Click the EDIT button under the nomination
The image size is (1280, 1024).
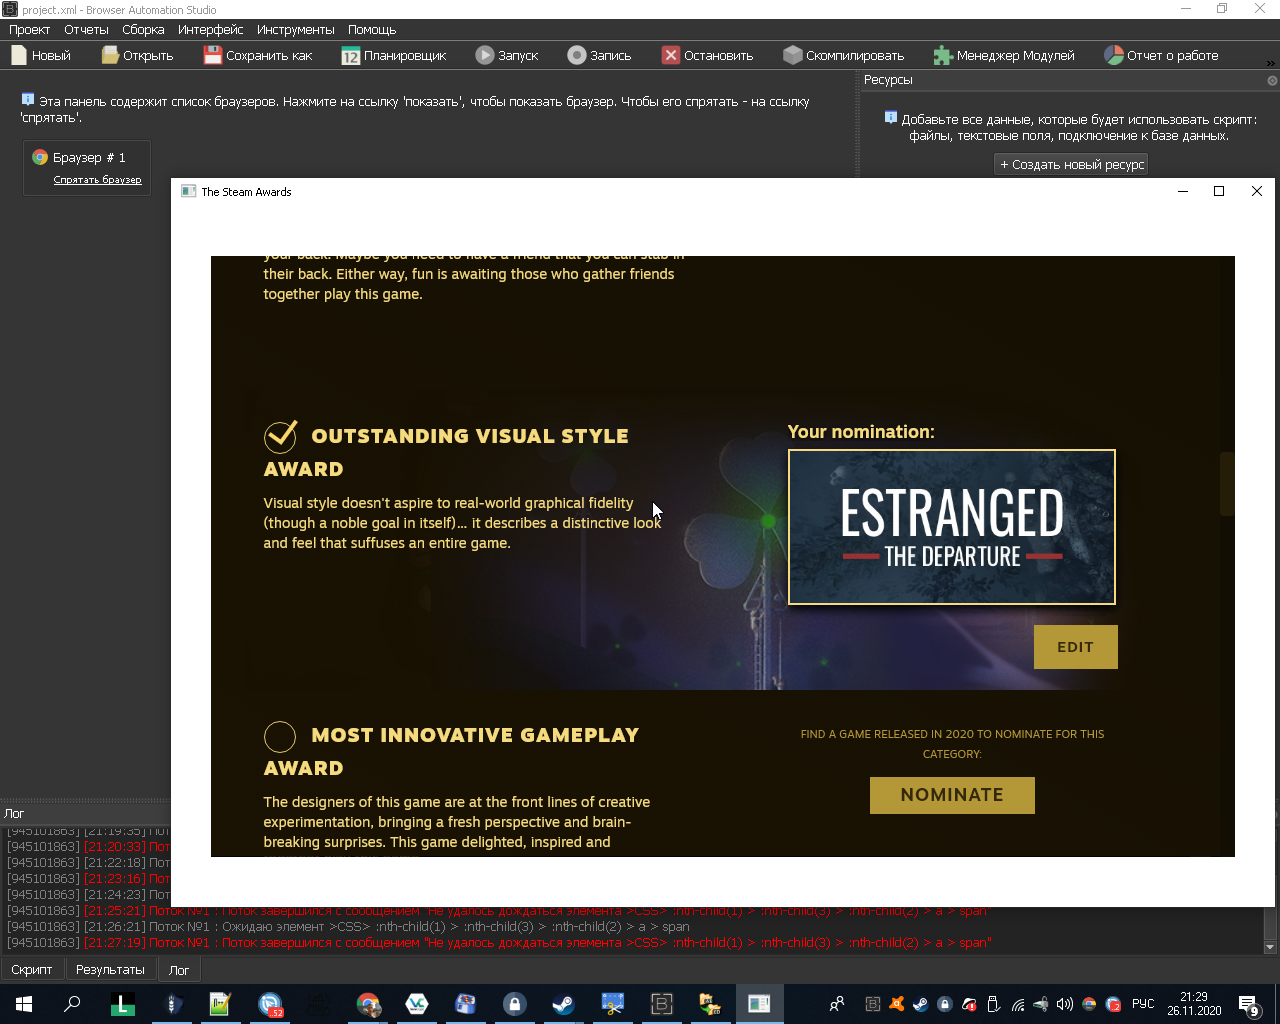point(1075,647)
